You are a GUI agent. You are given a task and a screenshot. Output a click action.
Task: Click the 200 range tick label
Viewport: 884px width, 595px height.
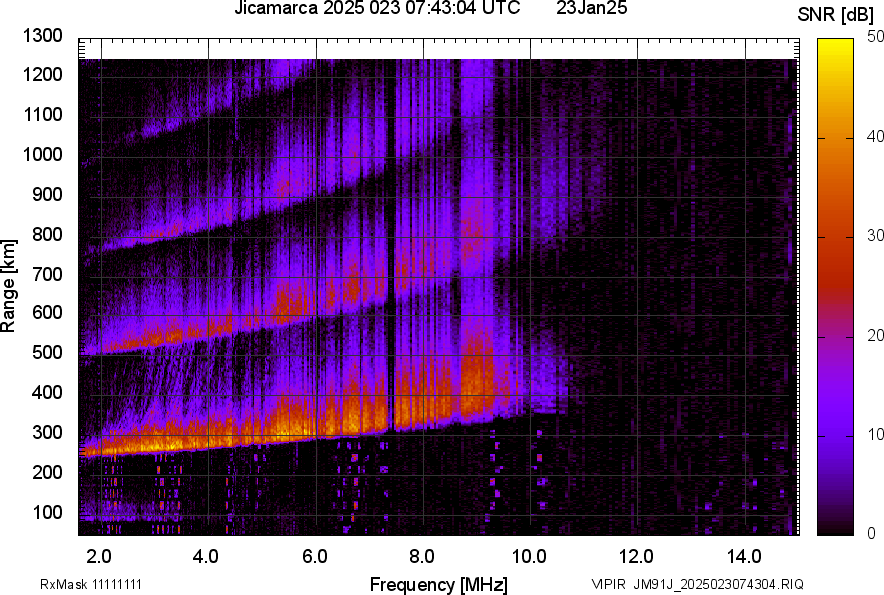47,472
